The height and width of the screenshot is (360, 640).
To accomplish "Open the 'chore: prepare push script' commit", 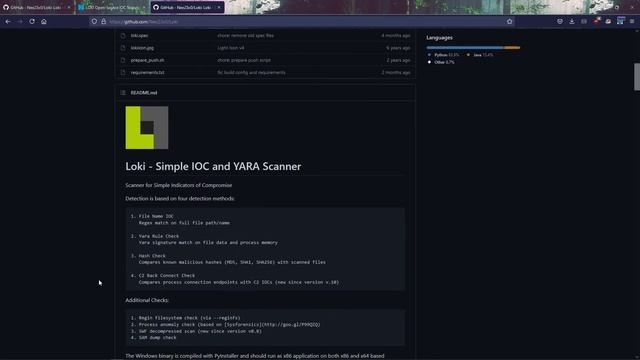I will click(x=244, y=60).
